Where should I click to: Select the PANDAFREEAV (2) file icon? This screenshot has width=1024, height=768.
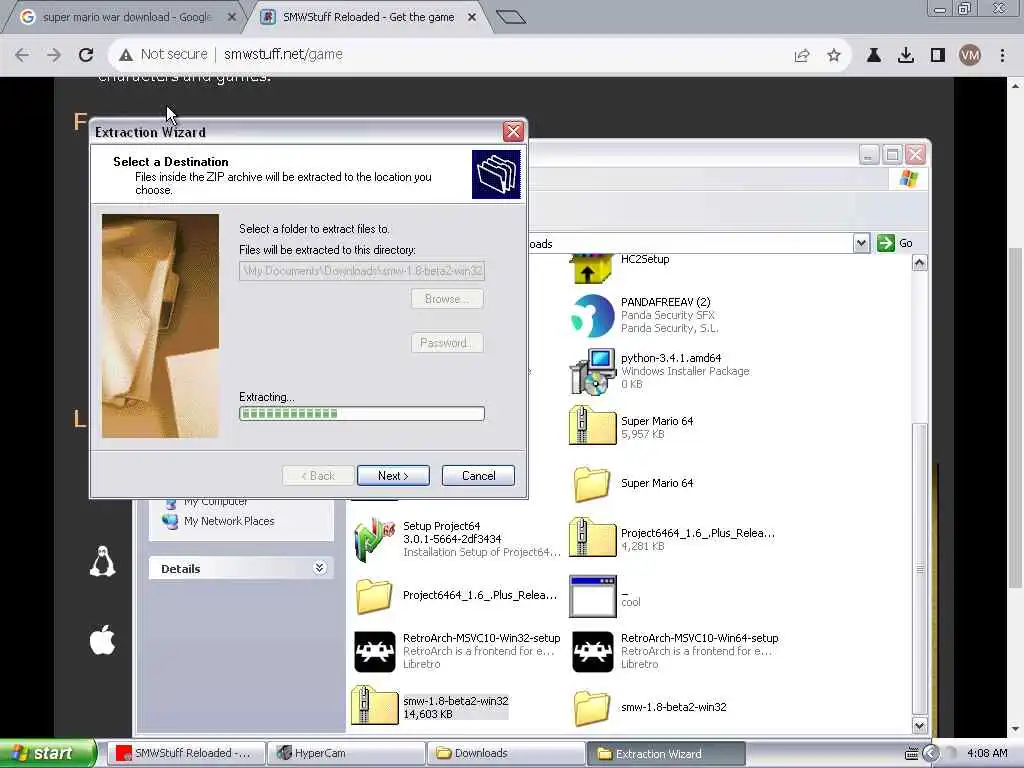pyautogui.click(x=592, y=315)
